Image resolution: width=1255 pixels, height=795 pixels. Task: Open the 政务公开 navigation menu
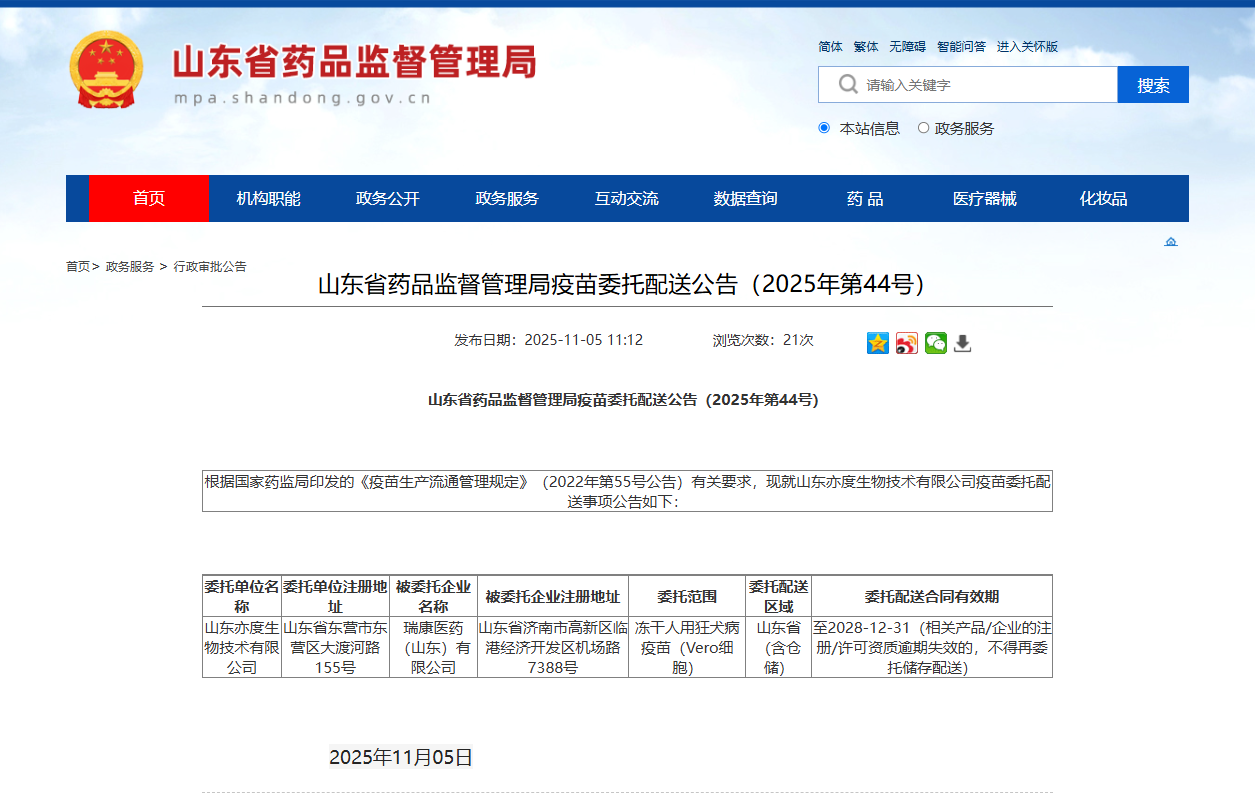tap(388, 199)
